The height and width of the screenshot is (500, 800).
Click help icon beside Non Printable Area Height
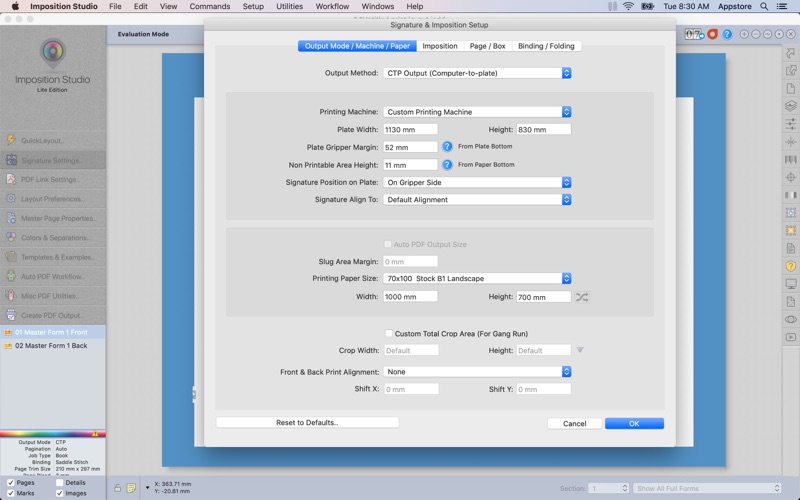click(447, 165)
